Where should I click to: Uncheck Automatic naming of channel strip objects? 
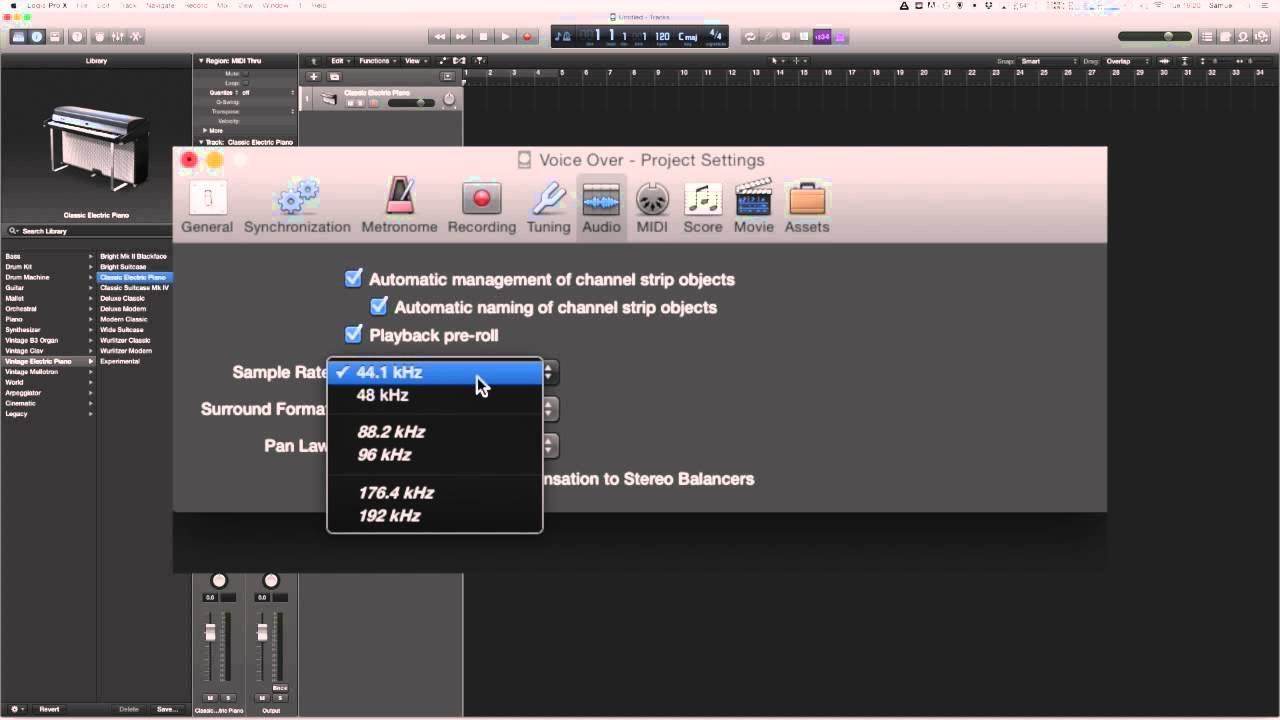378,306
